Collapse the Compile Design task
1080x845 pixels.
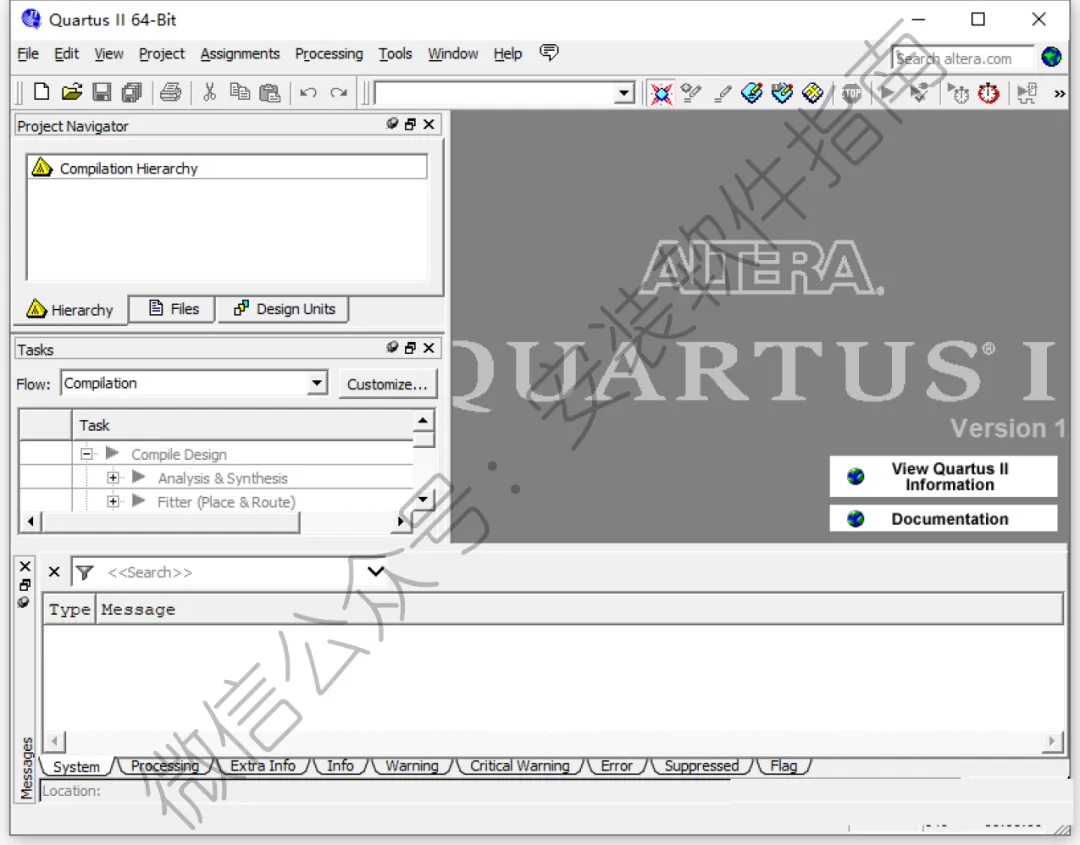point(87,454)
